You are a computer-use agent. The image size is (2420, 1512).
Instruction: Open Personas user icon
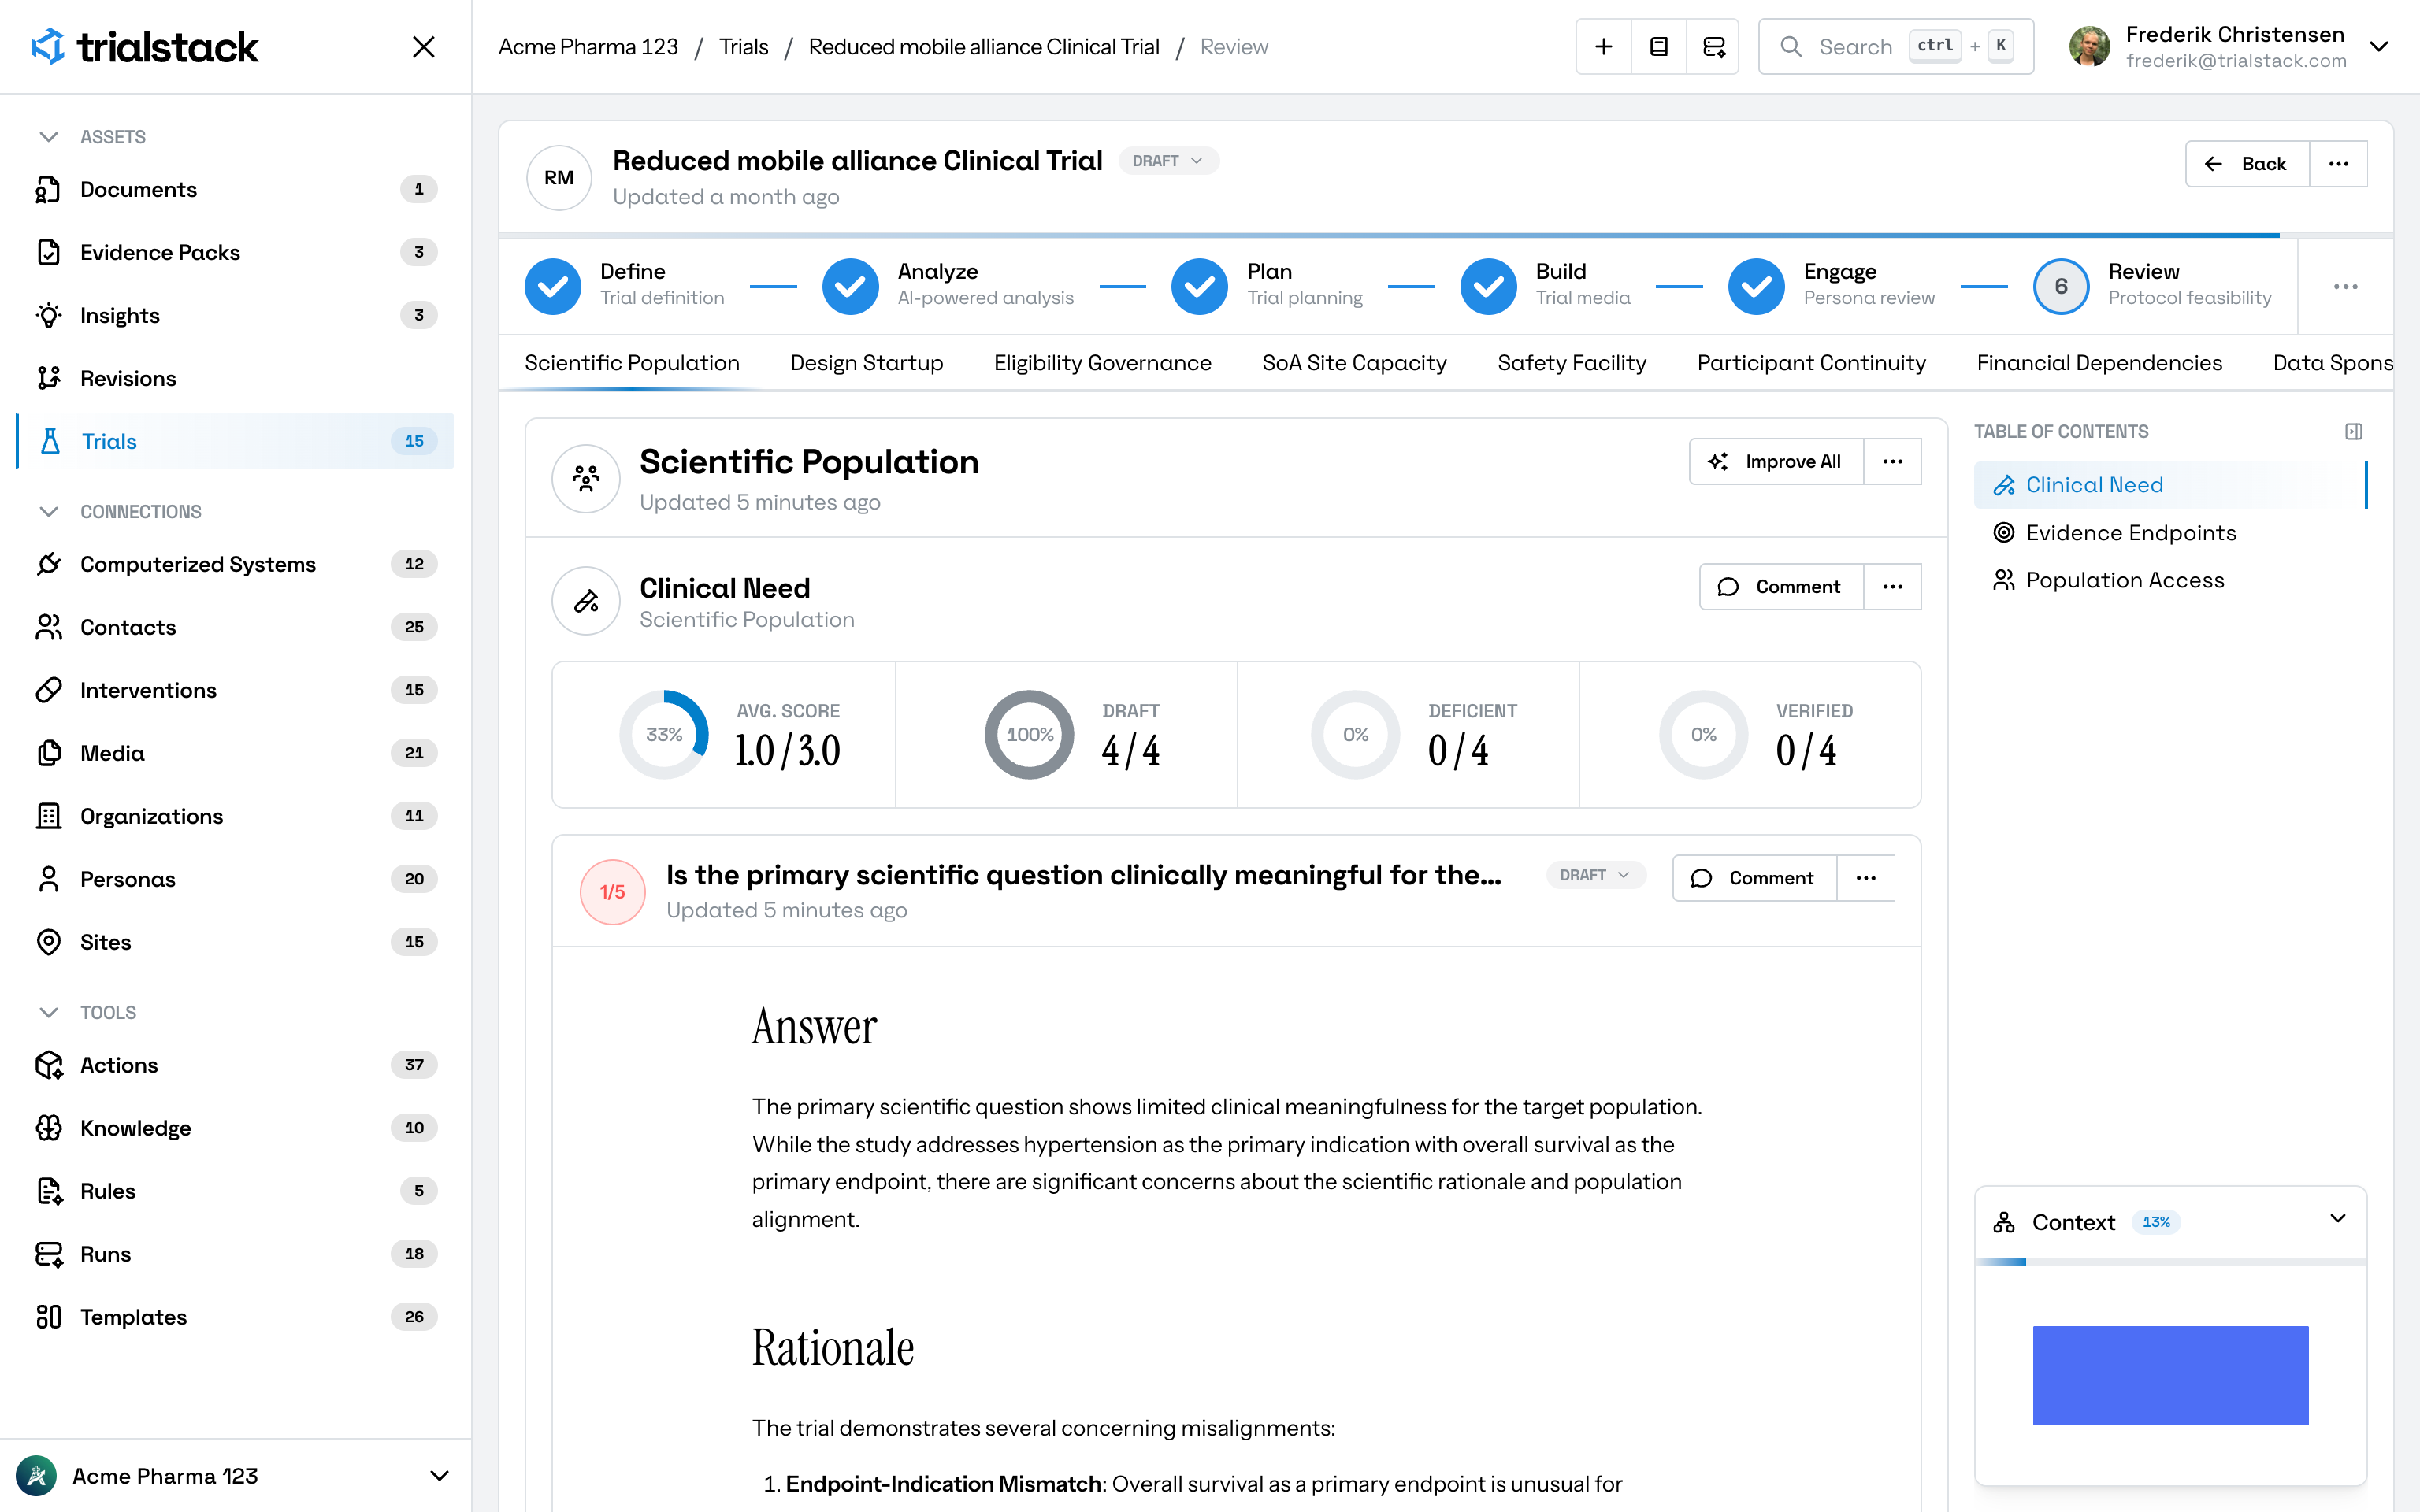tap(48, 880)
